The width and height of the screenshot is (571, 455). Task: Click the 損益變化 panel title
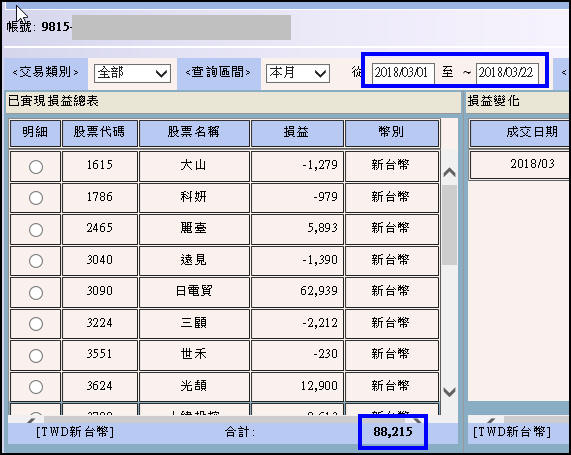tap(493, 101)
